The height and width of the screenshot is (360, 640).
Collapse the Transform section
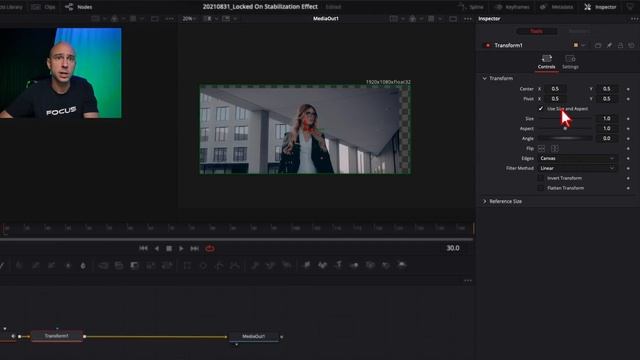pos(484,78)
